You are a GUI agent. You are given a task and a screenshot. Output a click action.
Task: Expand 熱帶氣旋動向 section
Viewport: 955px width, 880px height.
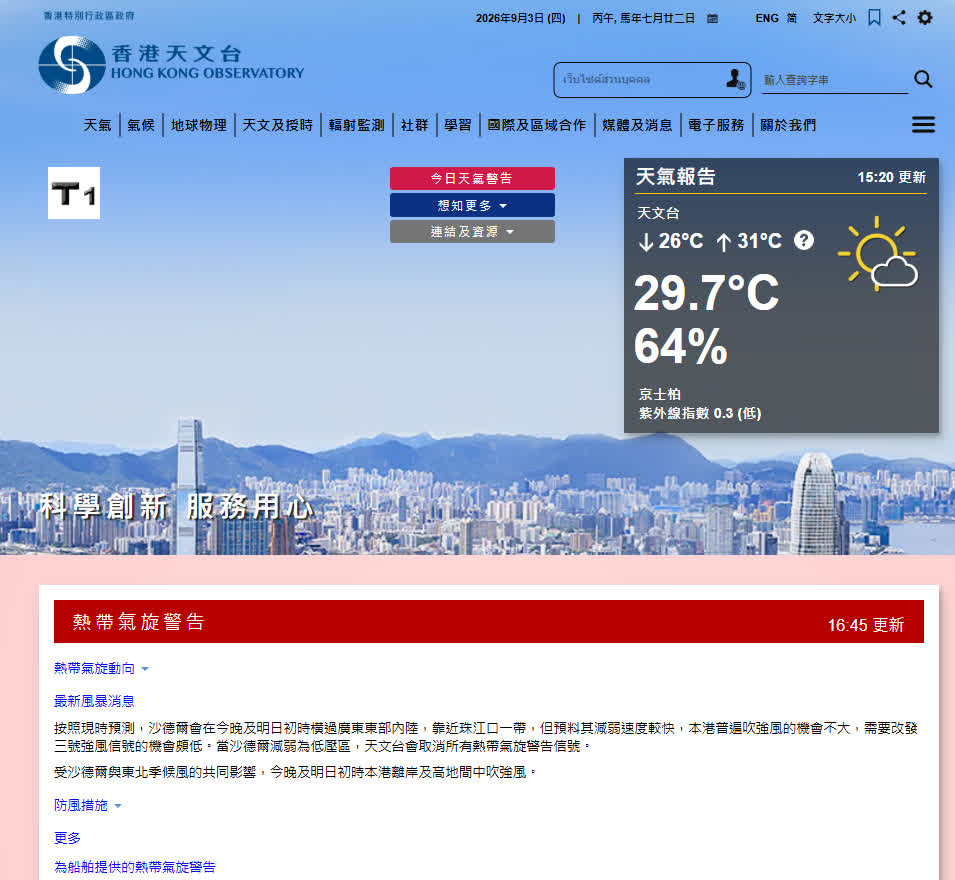[101, 668]
